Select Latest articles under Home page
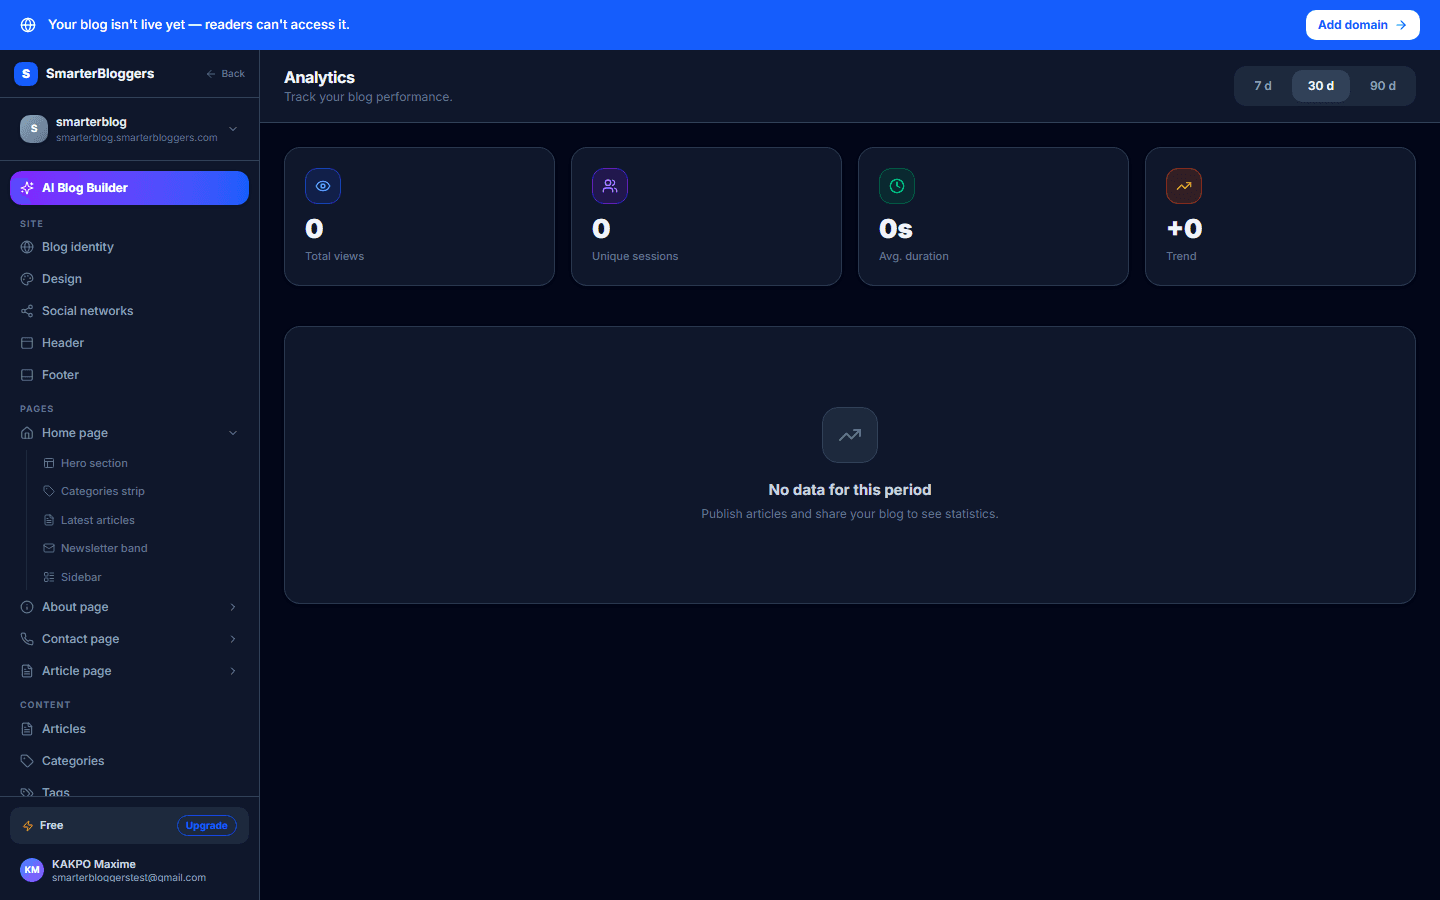 coord(140,520)
